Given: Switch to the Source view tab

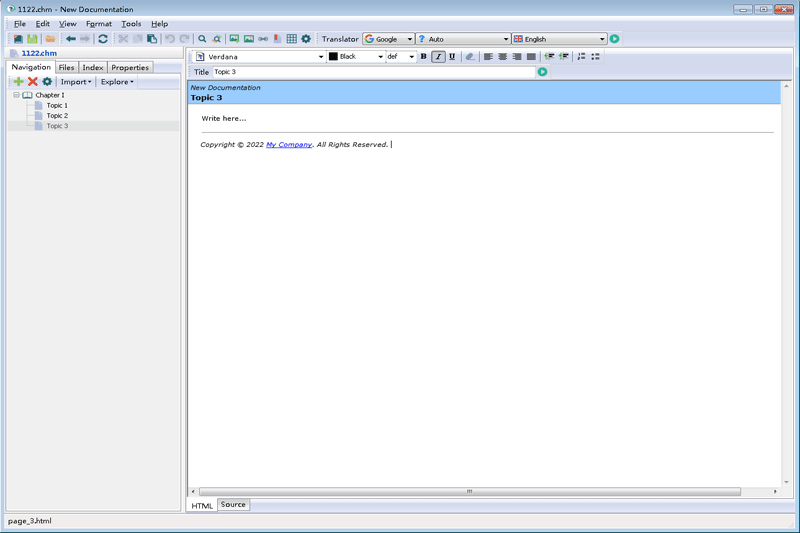Looking at the screenshot, I should click(233, 504).
